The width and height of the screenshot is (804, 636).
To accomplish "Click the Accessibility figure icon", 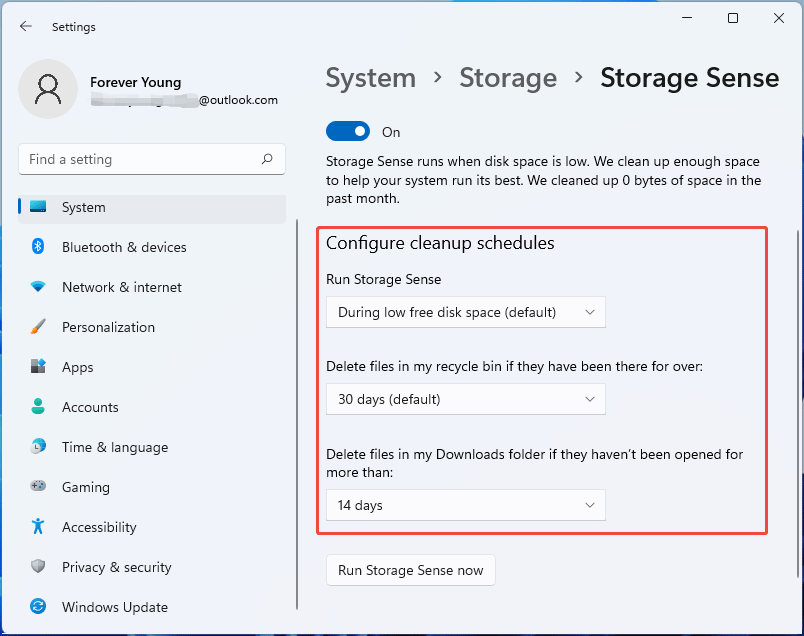I will pyautogui.click(x=38, y=527).
